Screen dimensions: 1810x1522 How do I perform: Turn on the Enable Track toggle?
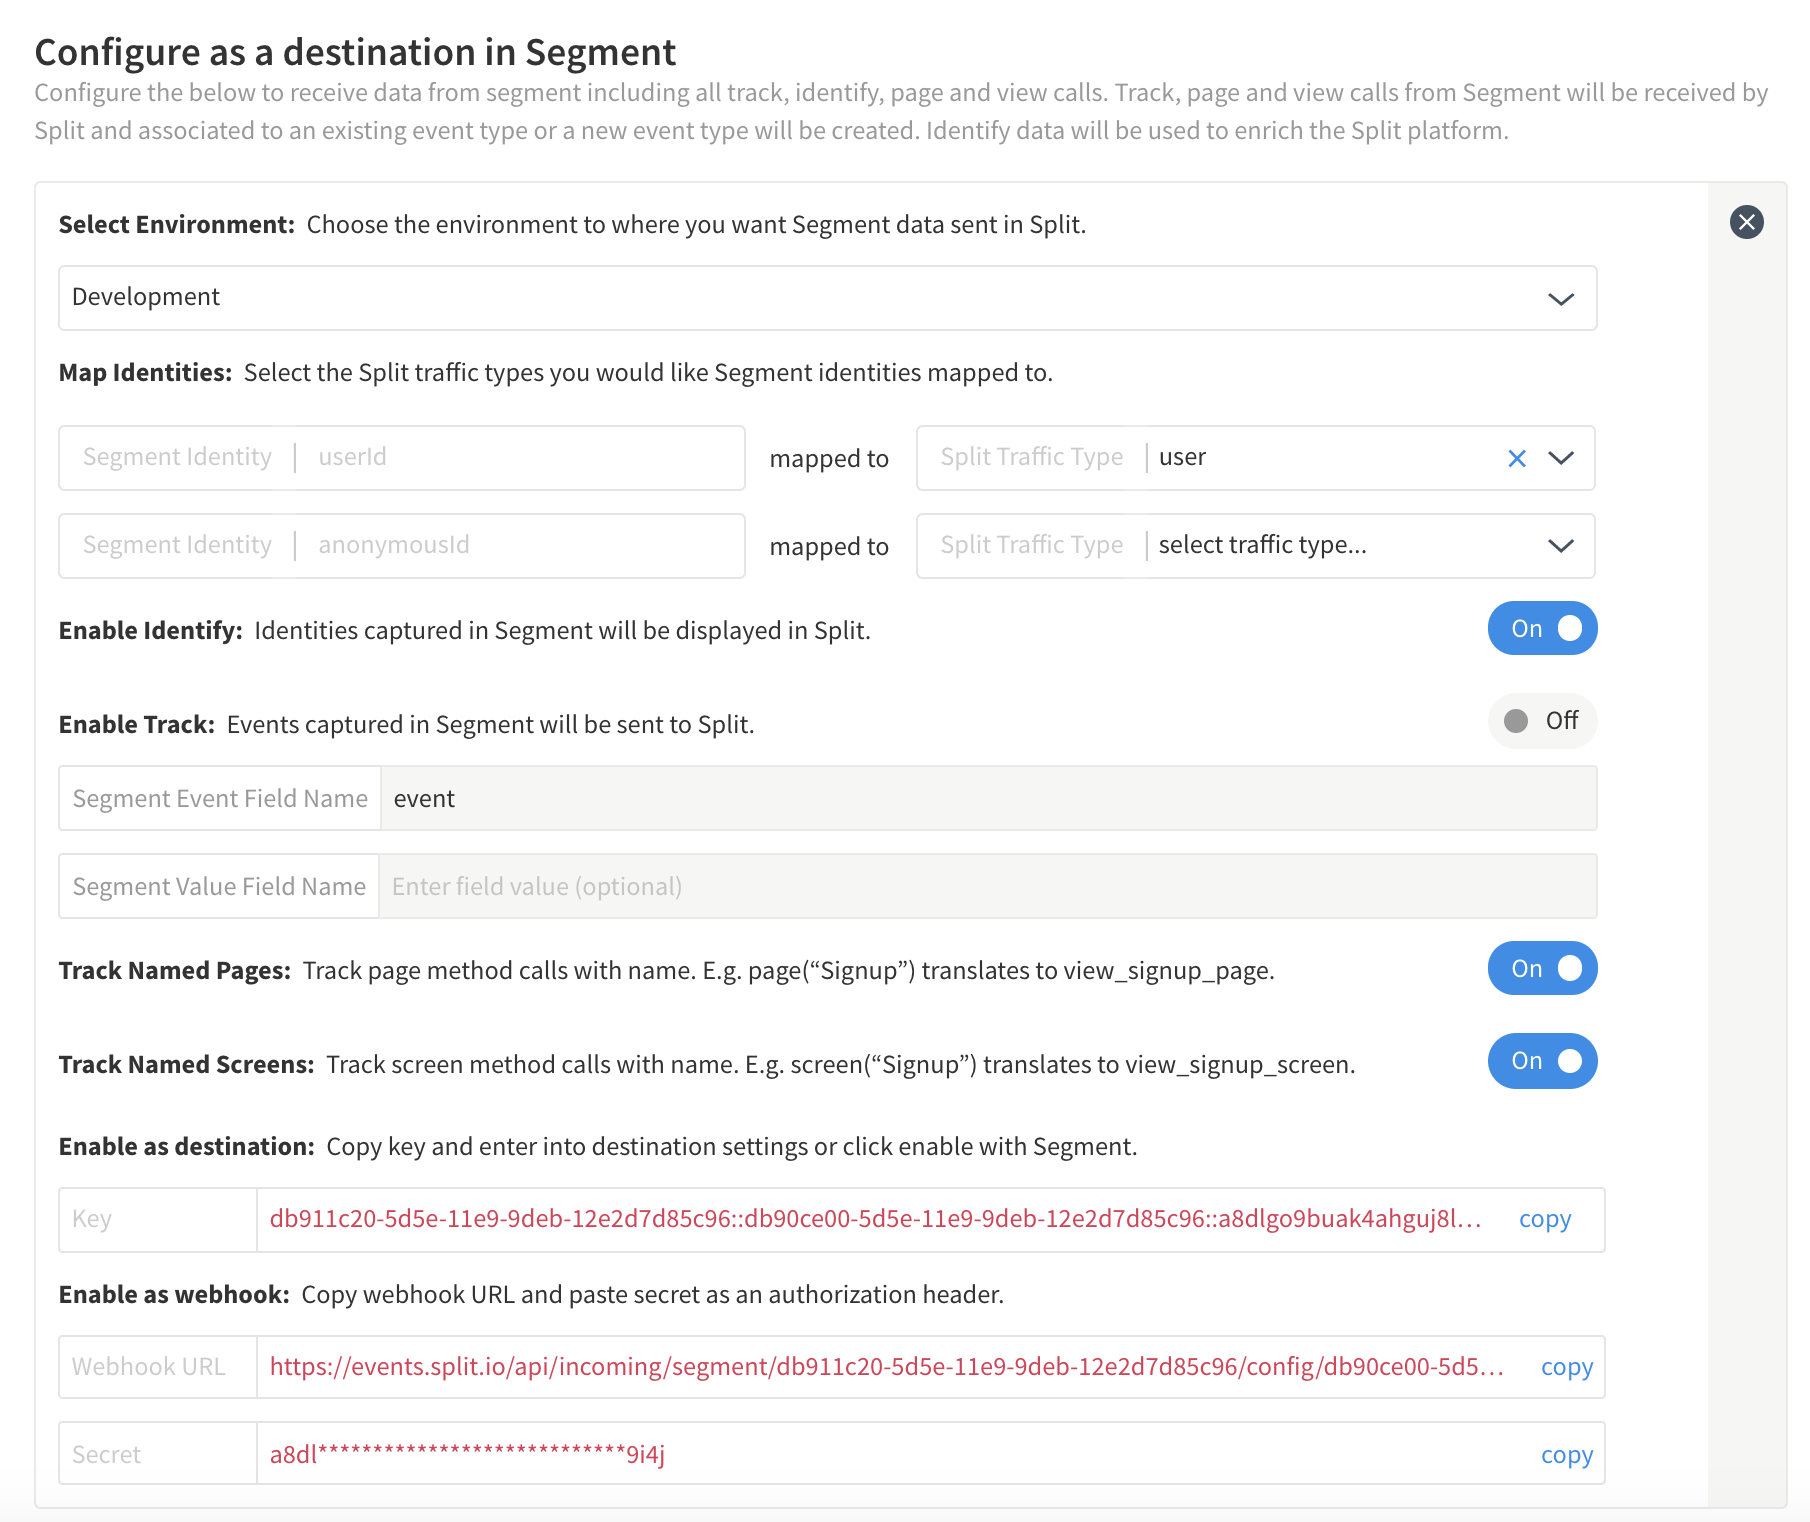[1541, 721]
